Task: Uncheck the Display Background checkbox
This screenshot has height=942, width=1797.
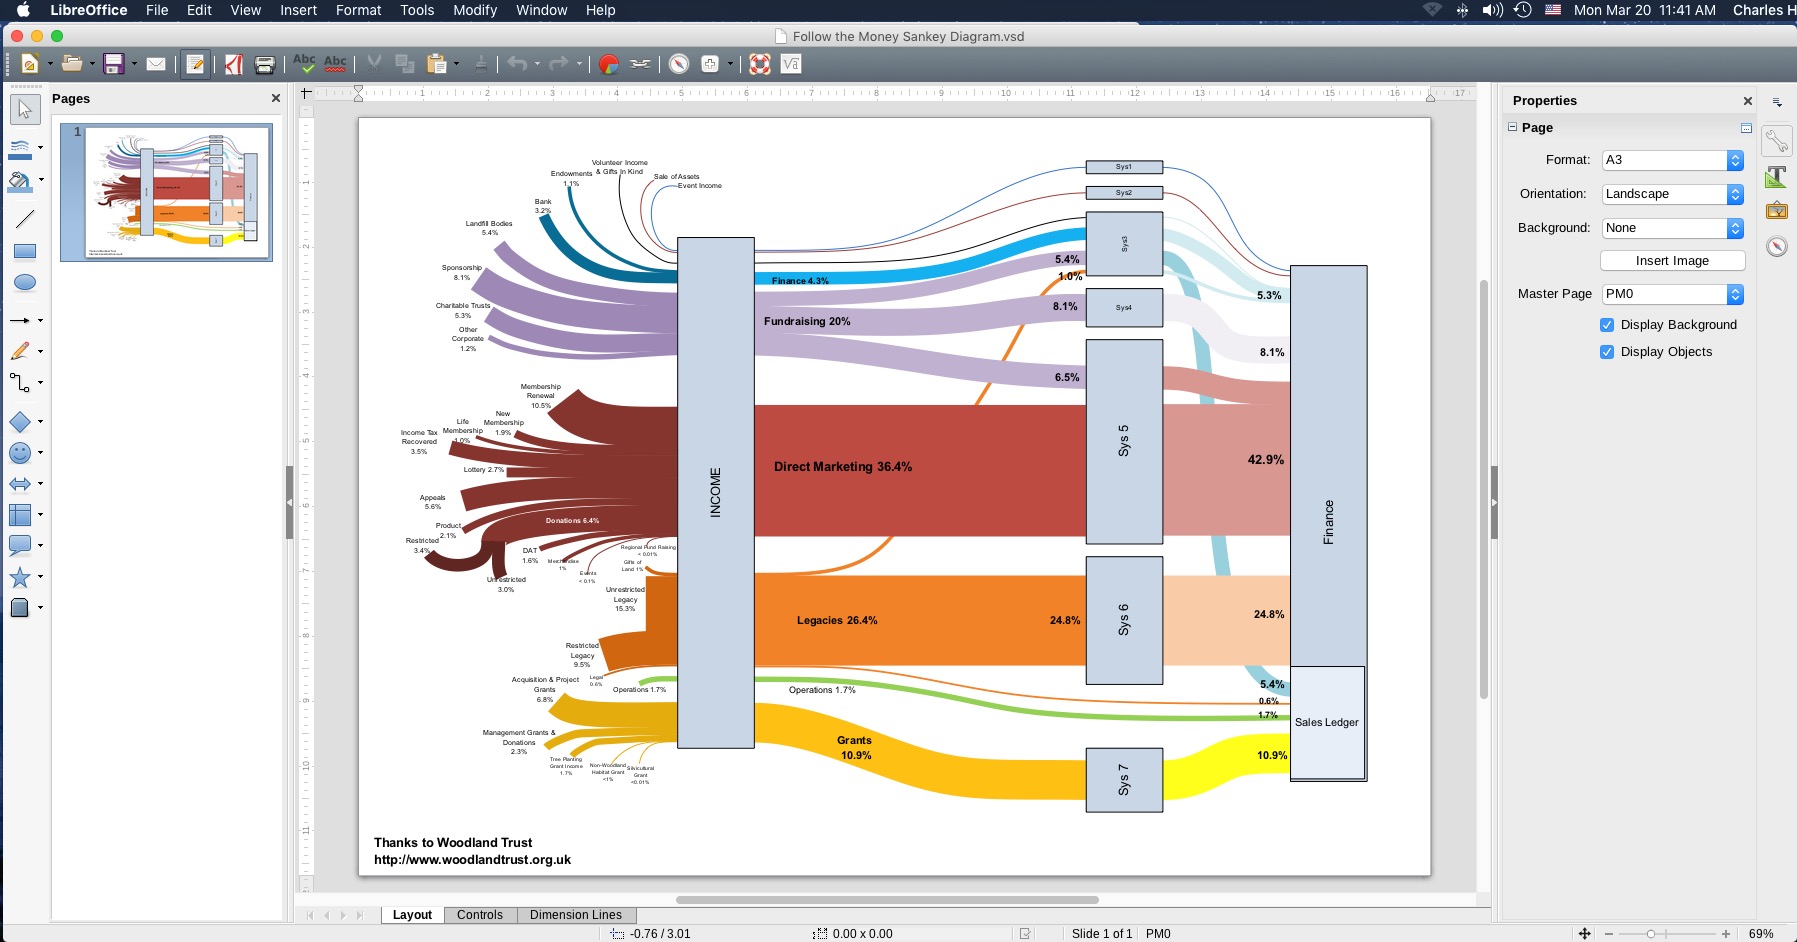Action: (1607, 325)
